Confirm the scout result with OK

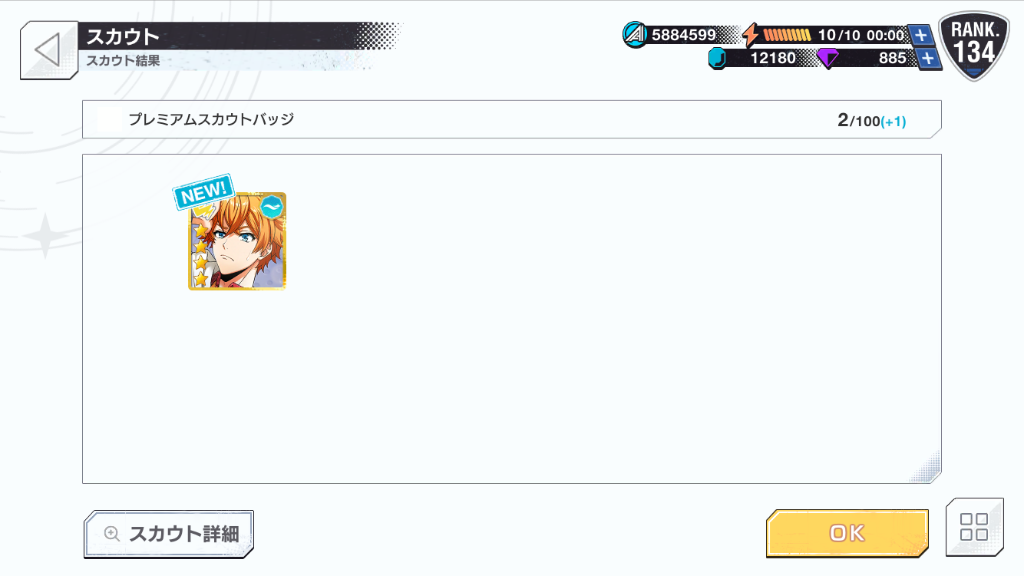coord(847,533)
